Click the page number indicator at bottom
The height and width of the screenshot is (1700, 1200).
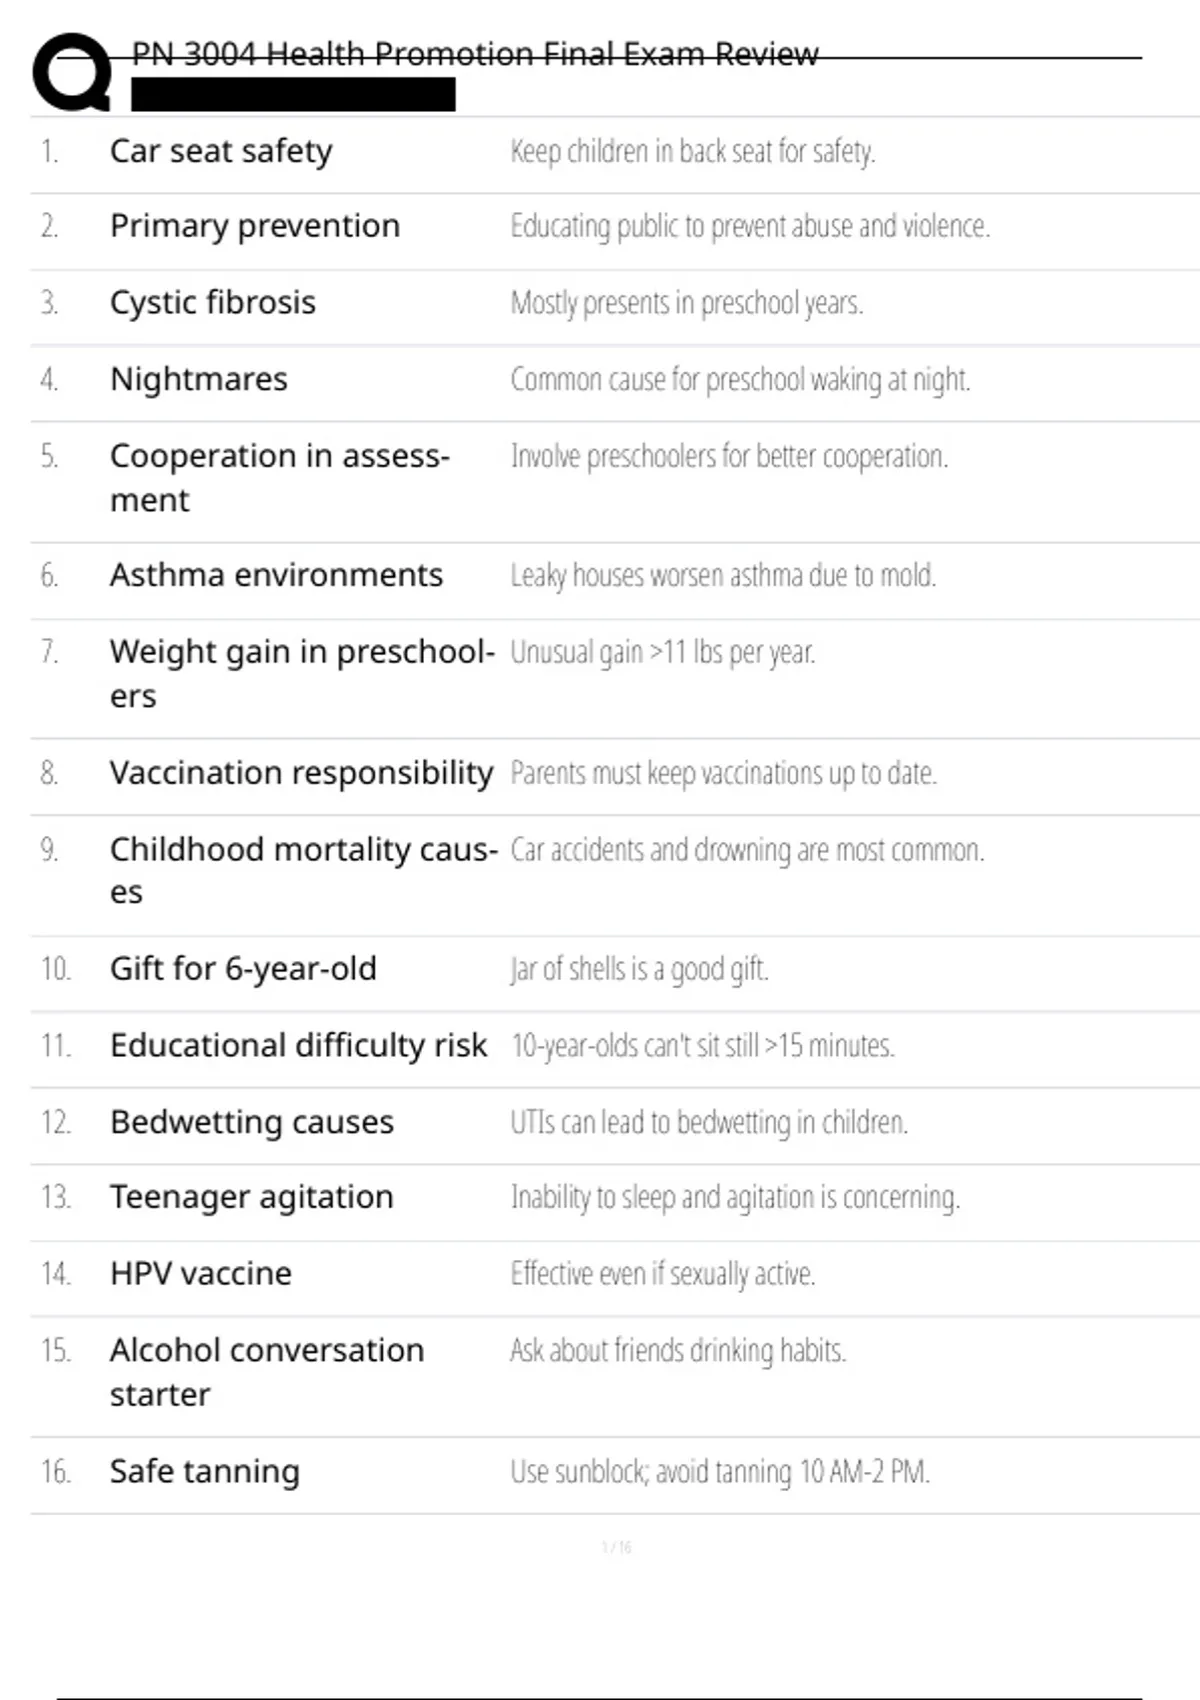click(x=616, y=1548)
